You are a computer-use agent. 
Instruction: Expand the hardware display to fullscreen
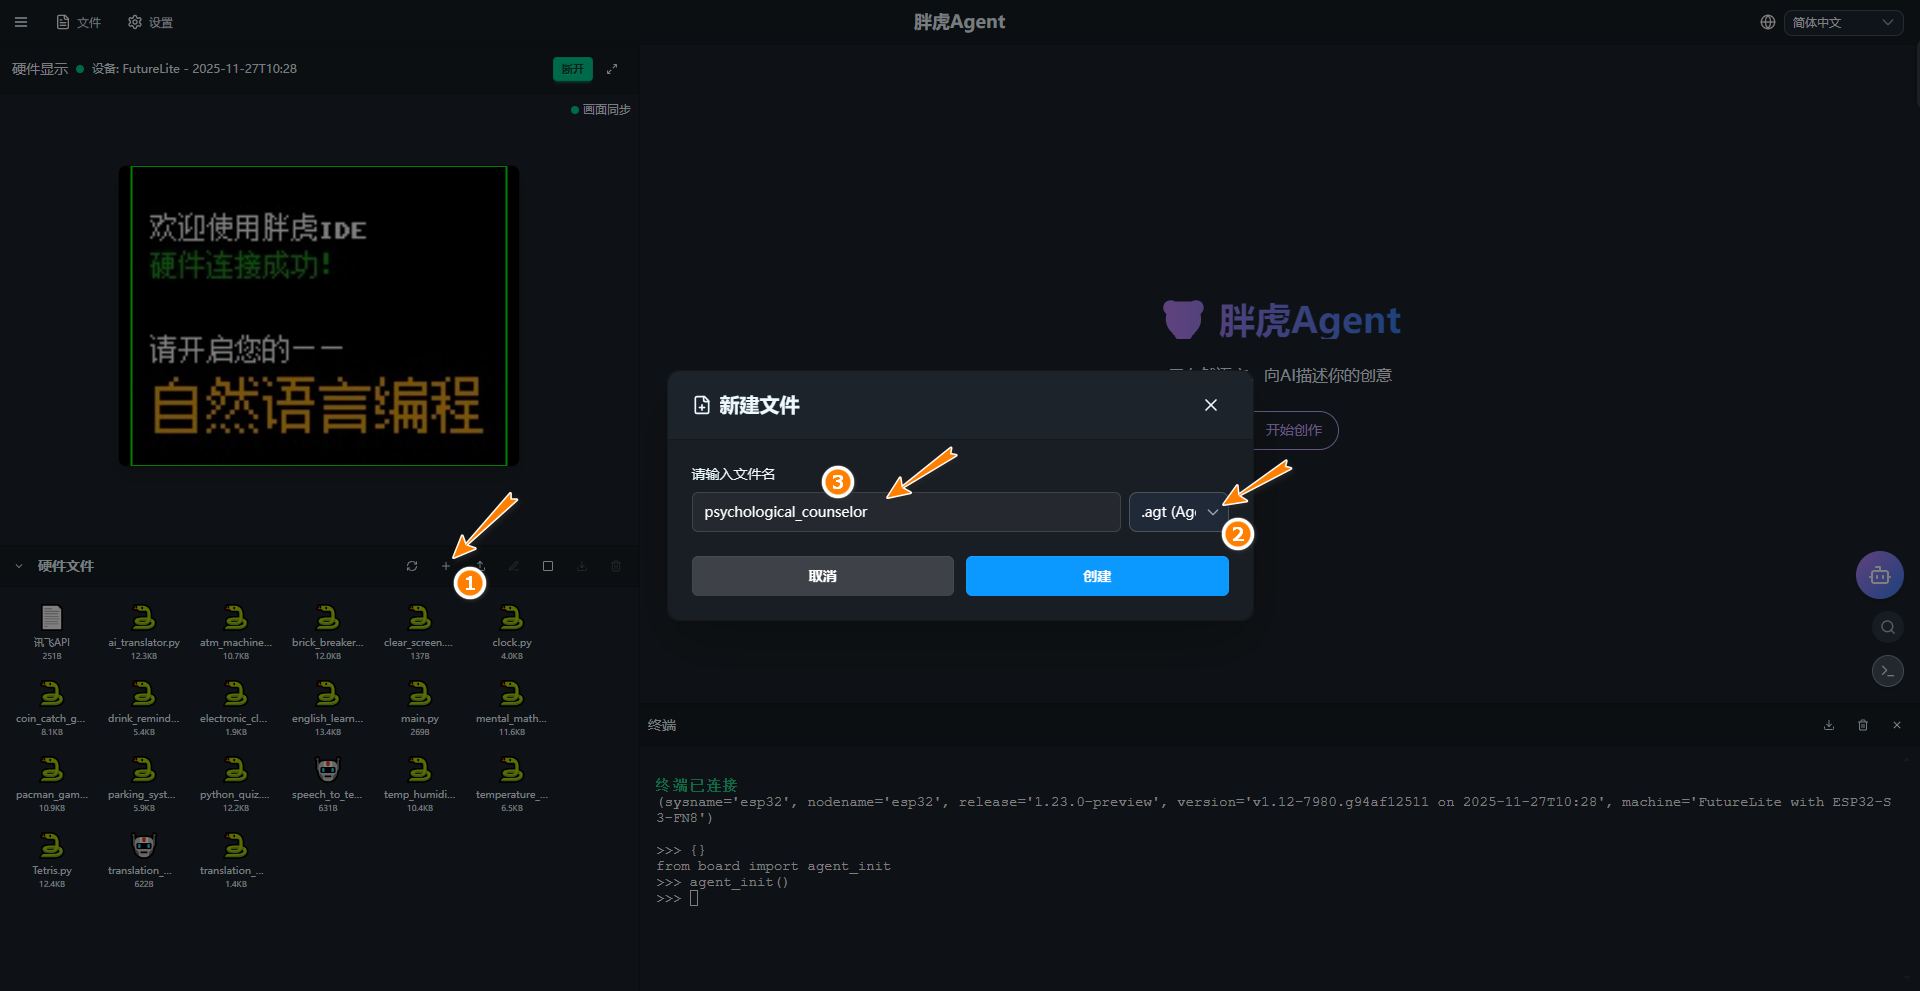[x=612, y=69]
